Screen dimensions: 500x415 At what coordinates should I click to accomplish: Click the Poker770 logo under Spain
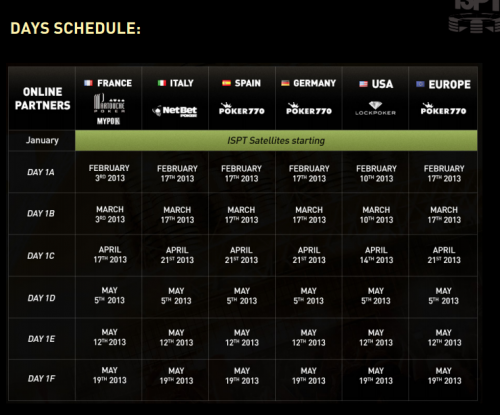click(242, 109)
